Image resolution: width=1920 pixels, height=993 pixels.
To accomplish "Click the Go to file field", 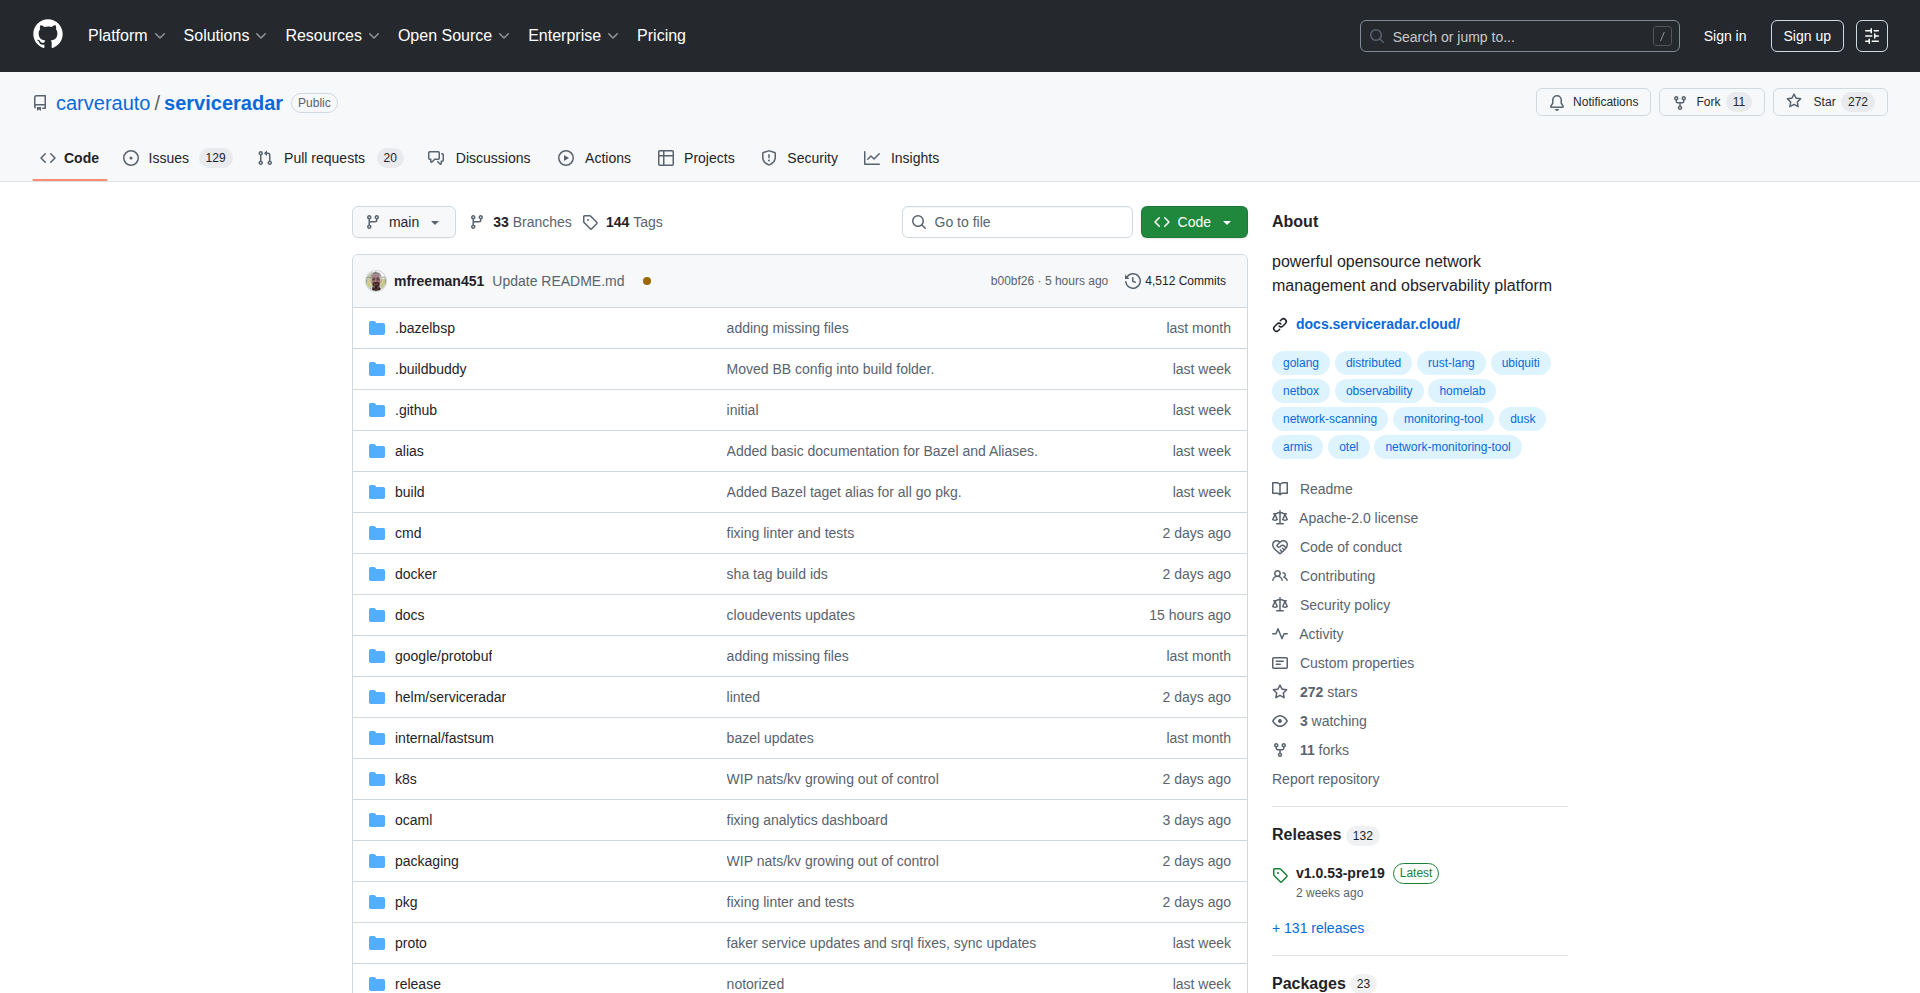I will pyautogui.click(x=1017, y=222).
